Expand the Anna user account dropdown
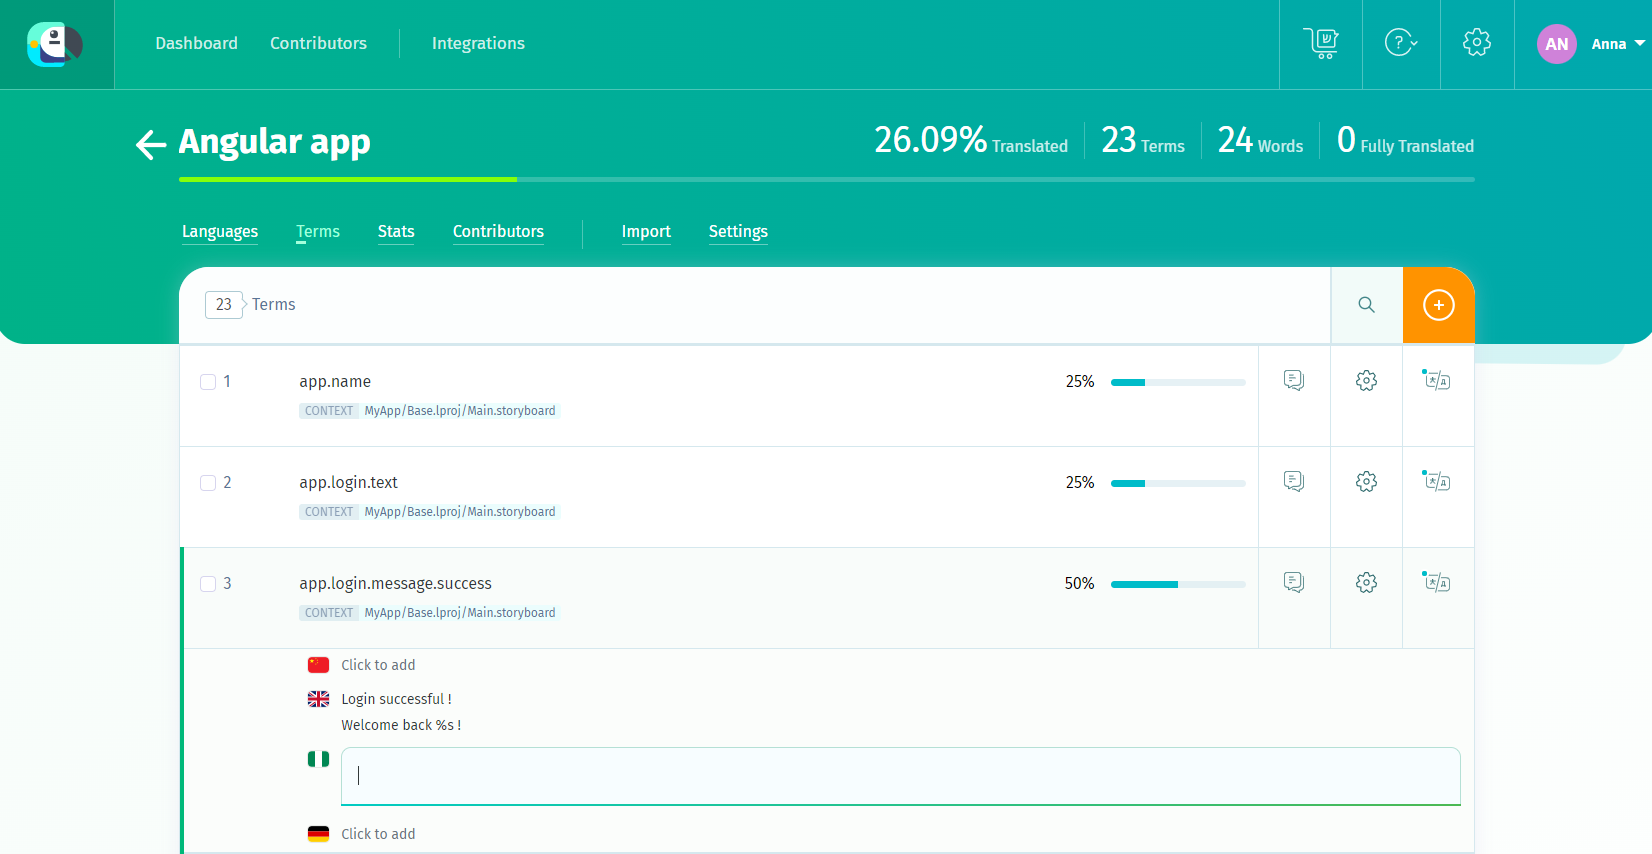 (x=1591, y=44)
